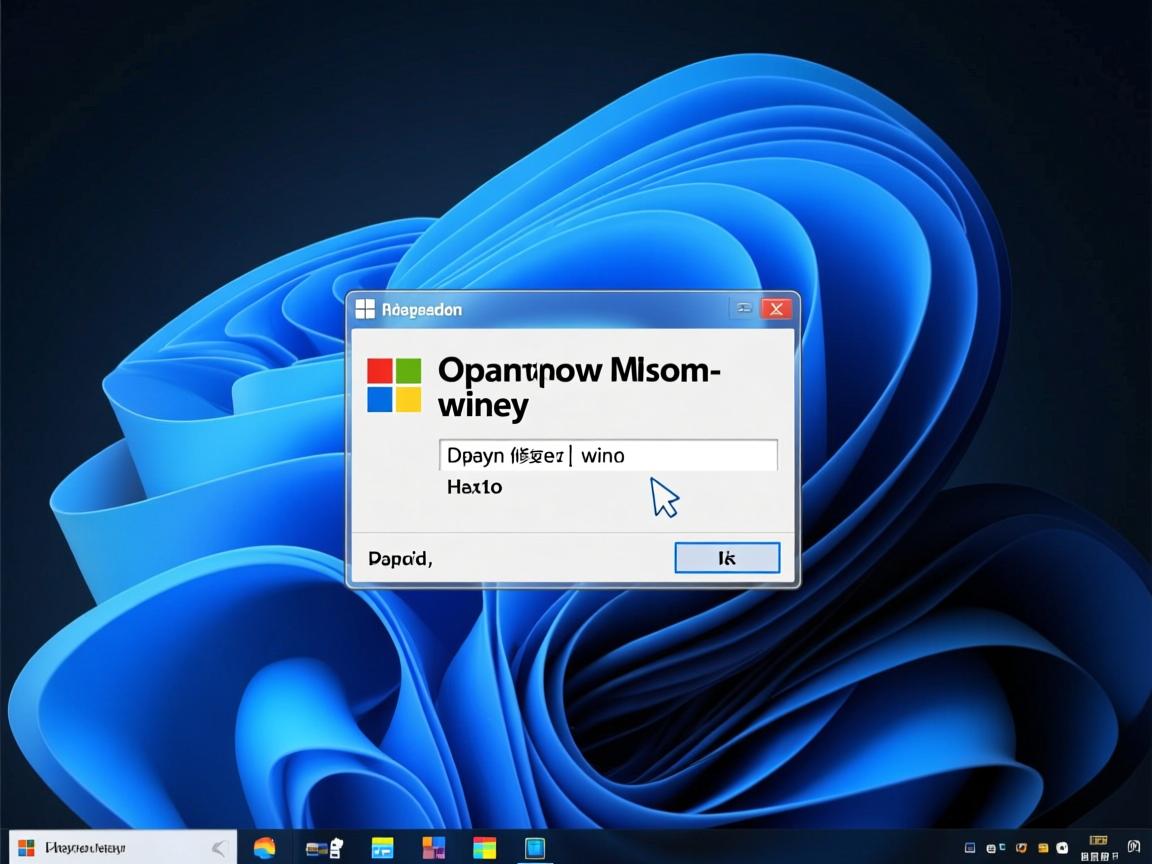Minimize the dialog window
The image size is (1152, 864).
coord(744,308)
